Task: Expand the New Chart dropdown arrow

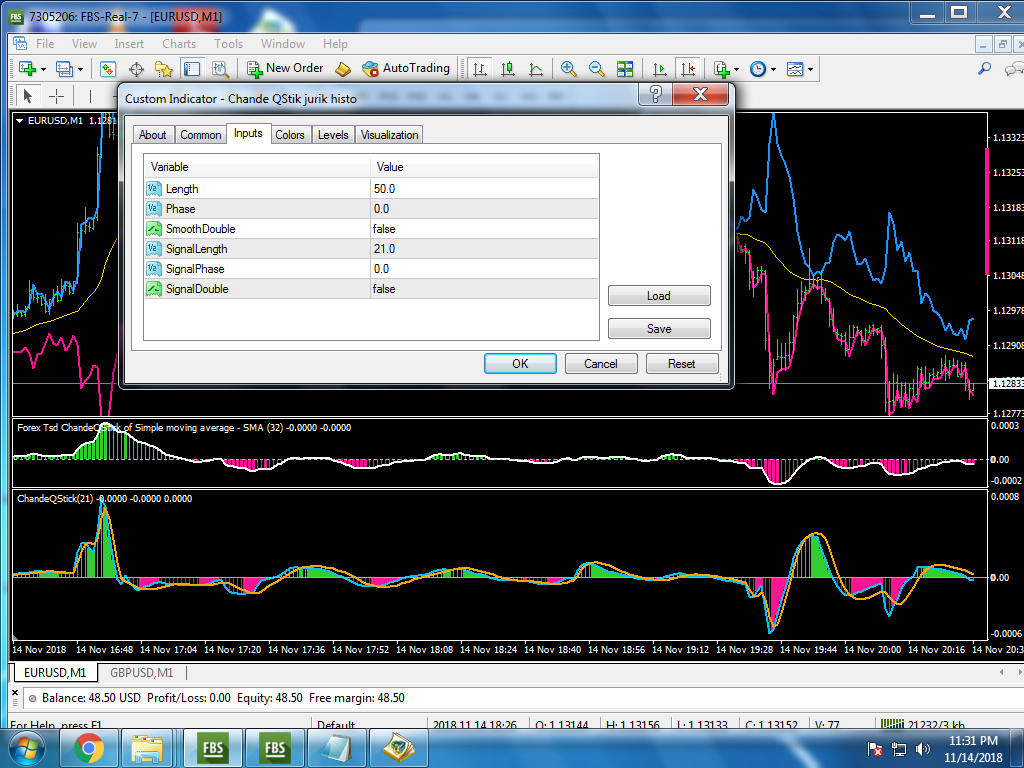Action: (41, 69)
